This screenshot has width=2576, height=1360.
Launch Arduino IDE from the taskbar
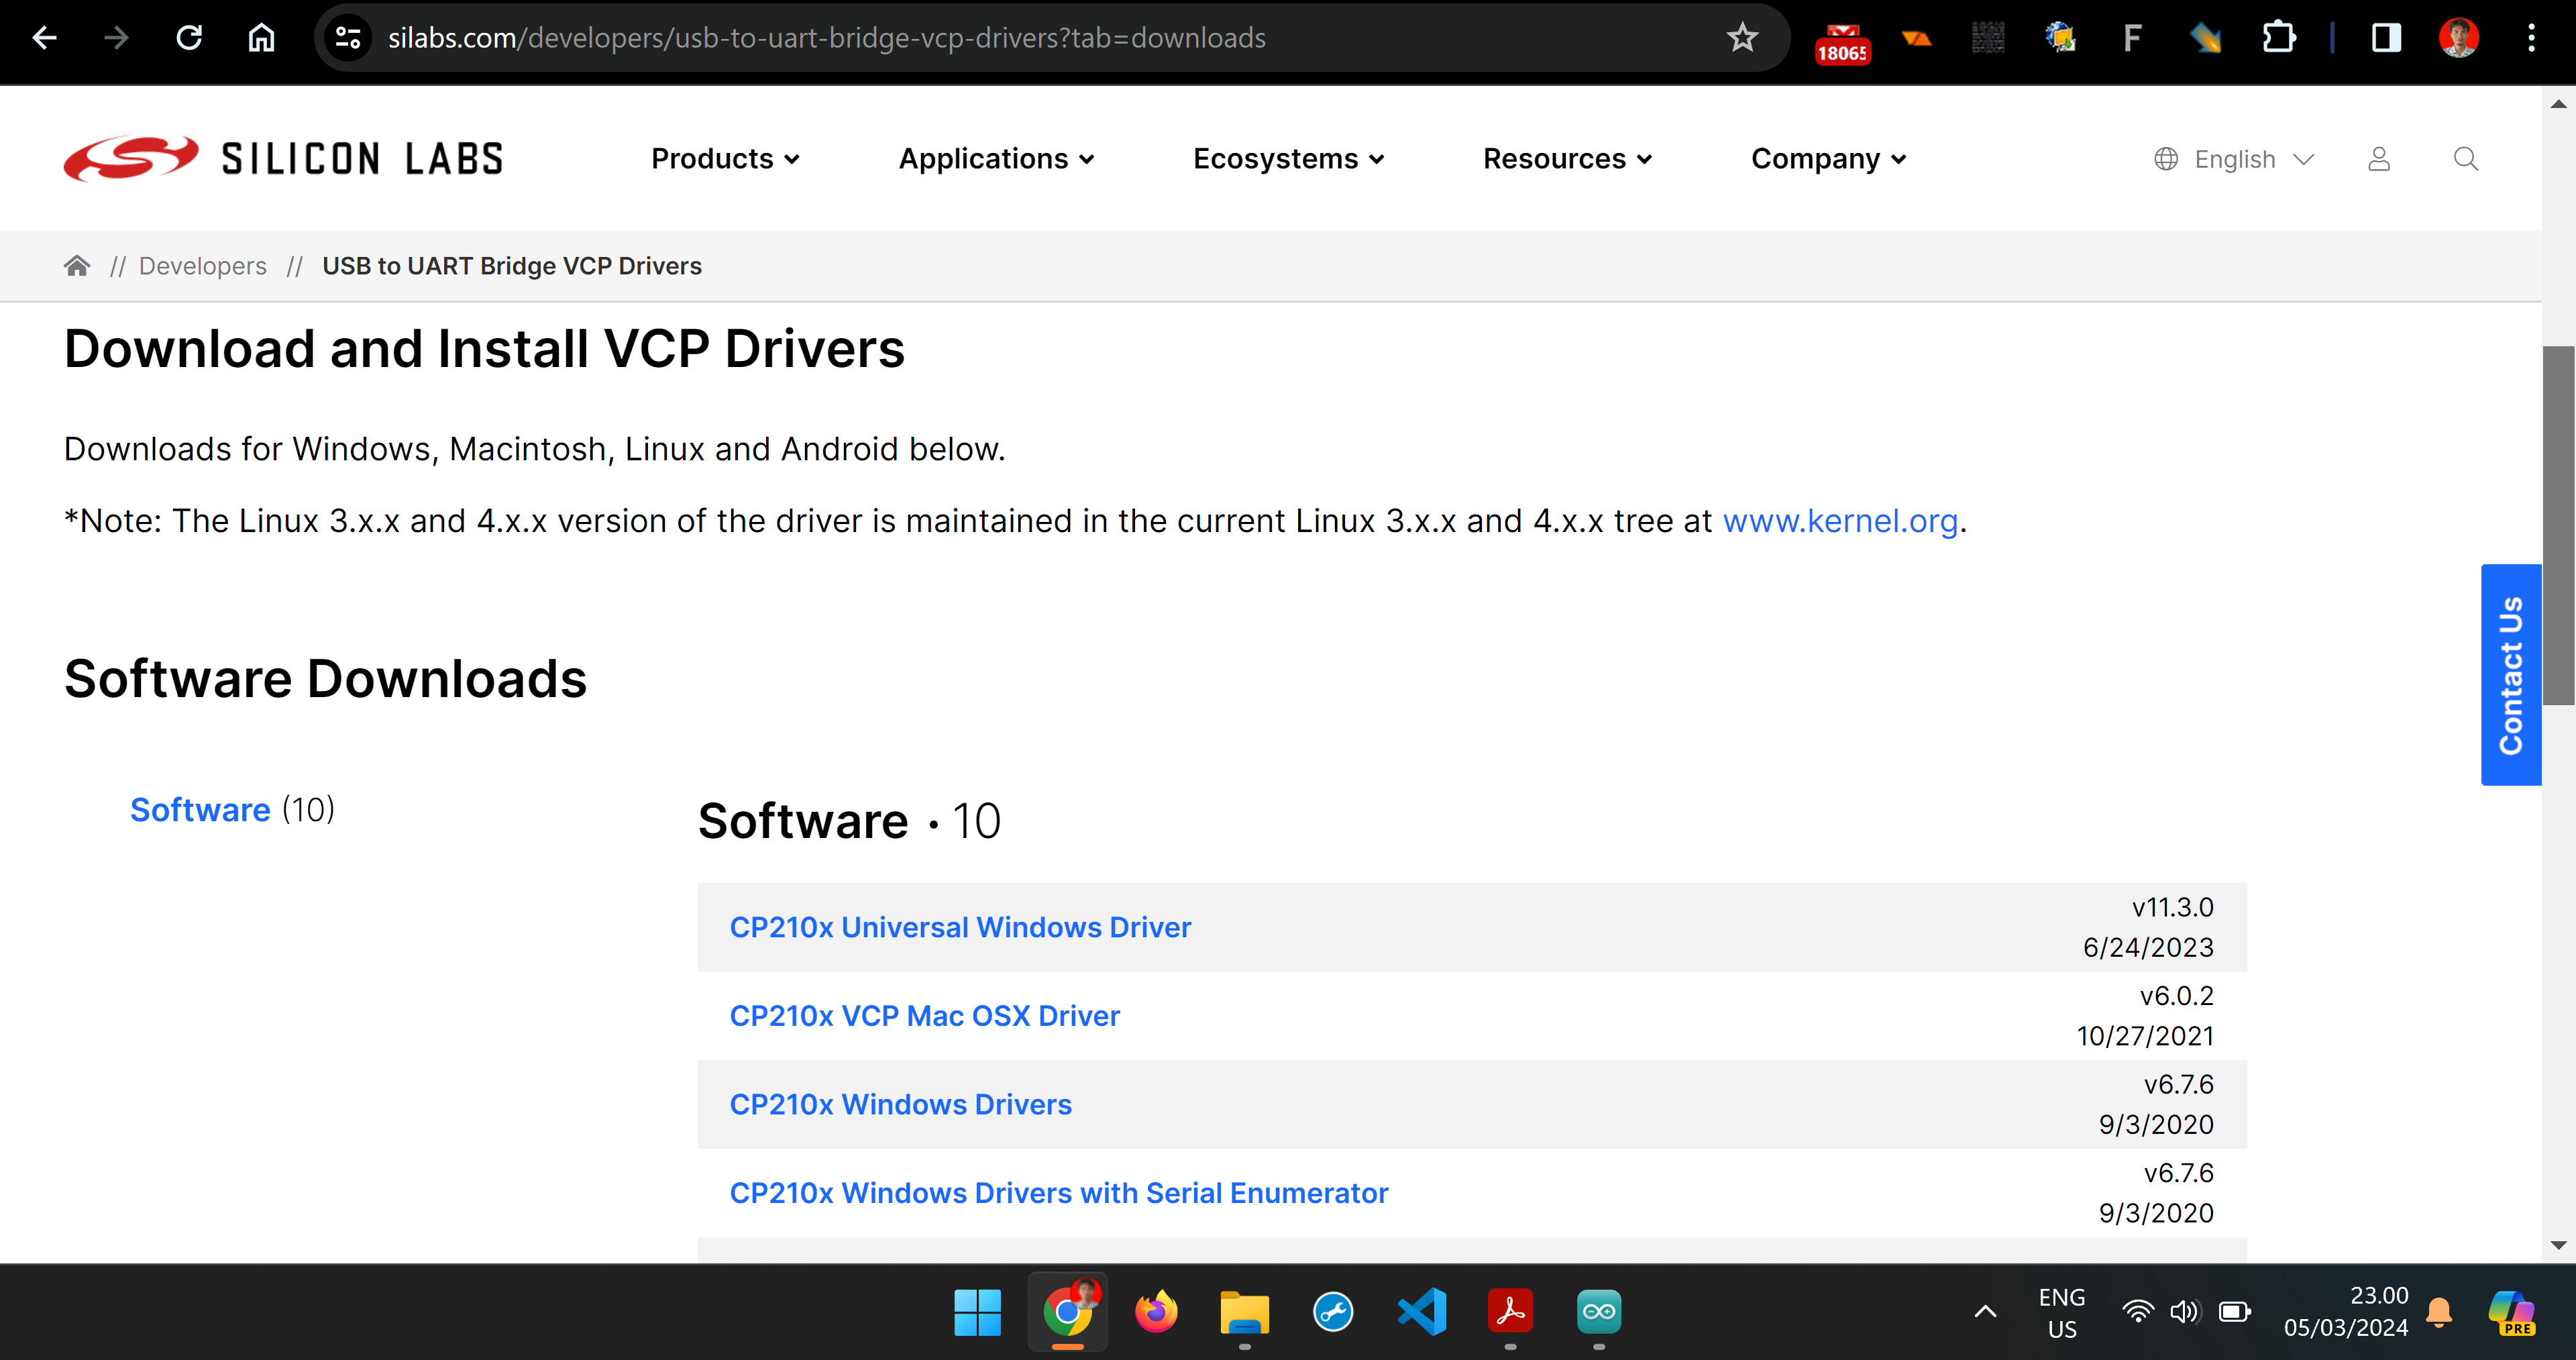pyautogui.click(x=1599, y=1311)
